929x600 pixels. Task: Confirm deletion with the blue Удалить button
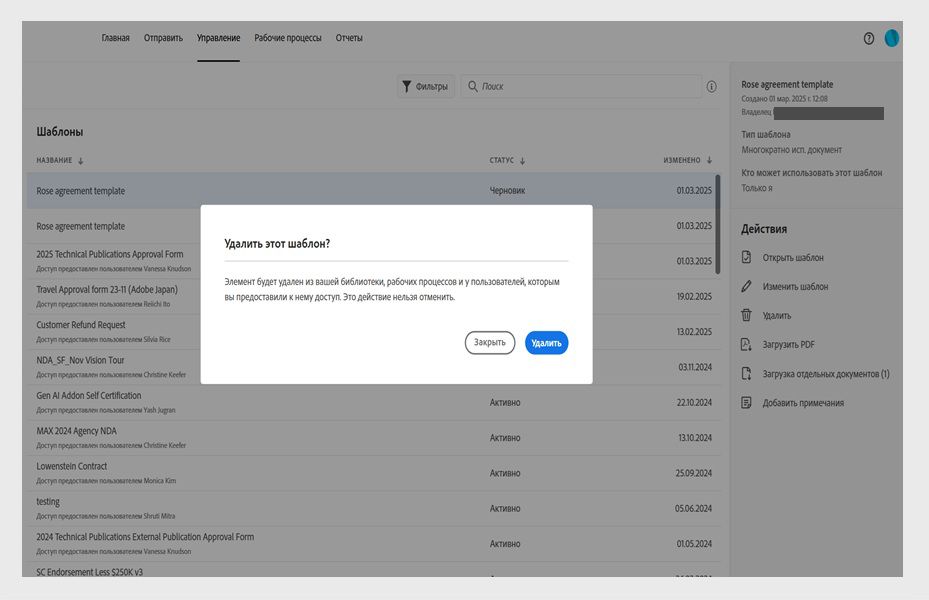point(546,343)
